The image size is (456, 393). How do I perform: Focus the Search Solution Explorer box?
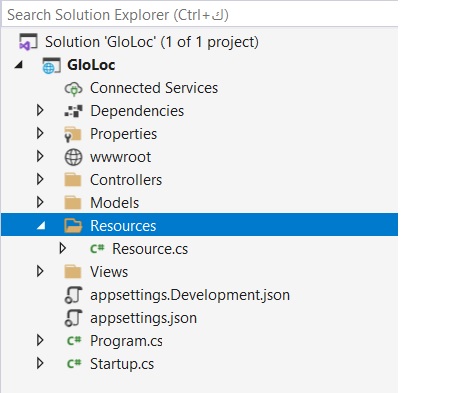(x=199, y=15)
